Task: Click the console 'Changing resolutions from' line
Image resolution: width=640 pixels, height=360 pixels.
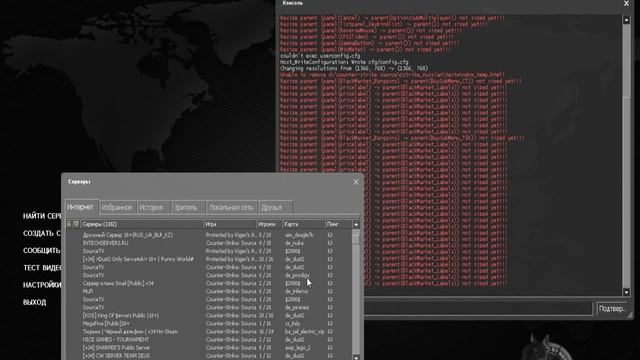Action: (x=354, y=69)
